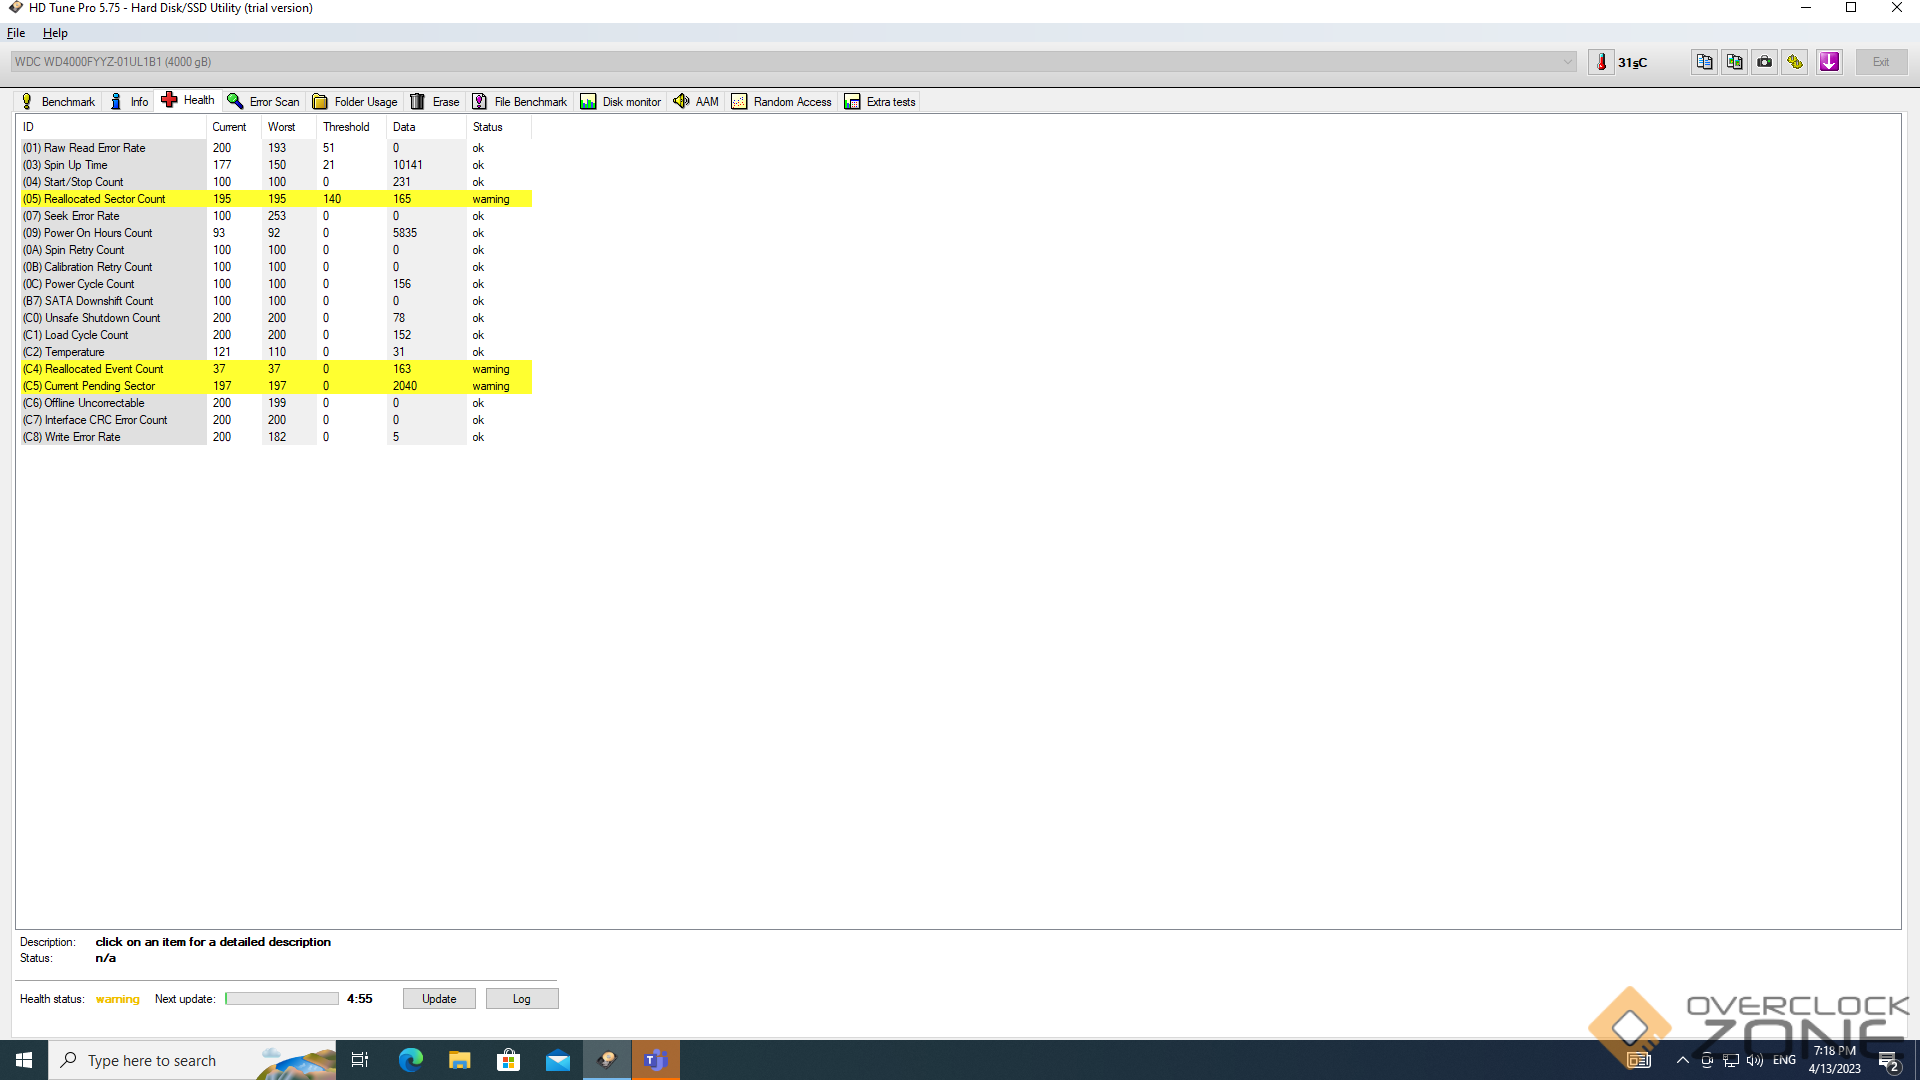Click the copy text to clipboard icon

click(1704, 62)
